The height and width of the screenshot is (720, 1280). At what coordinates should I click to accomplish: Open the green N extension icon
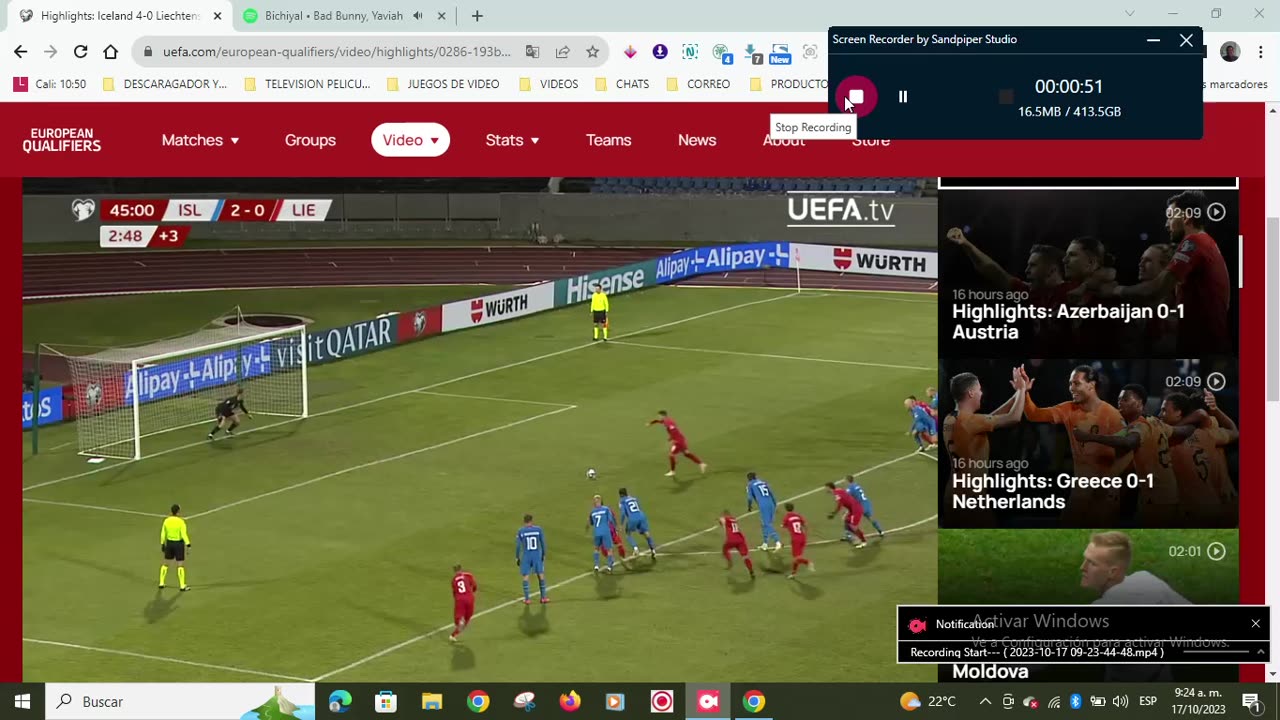[x=690, y=52]
